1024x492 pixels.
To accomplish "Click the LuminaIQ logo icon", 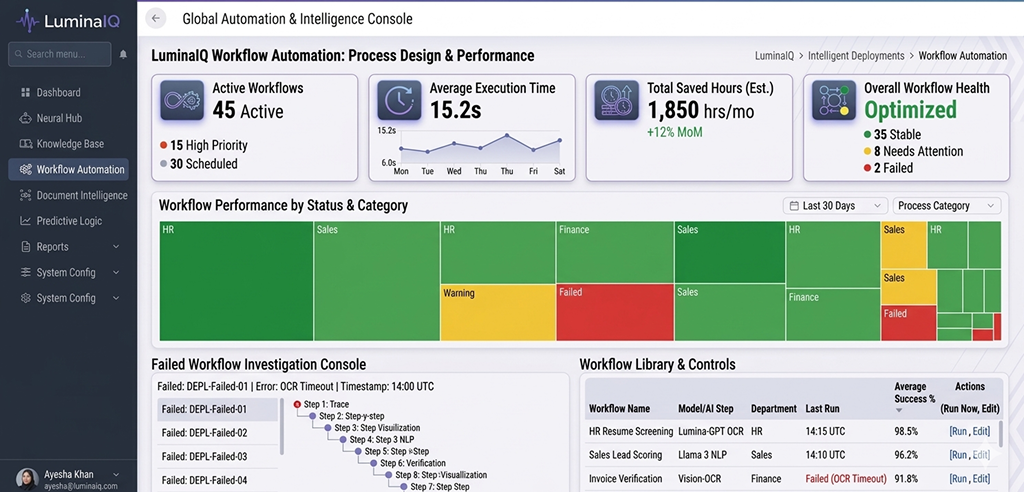I will (25, 20).
